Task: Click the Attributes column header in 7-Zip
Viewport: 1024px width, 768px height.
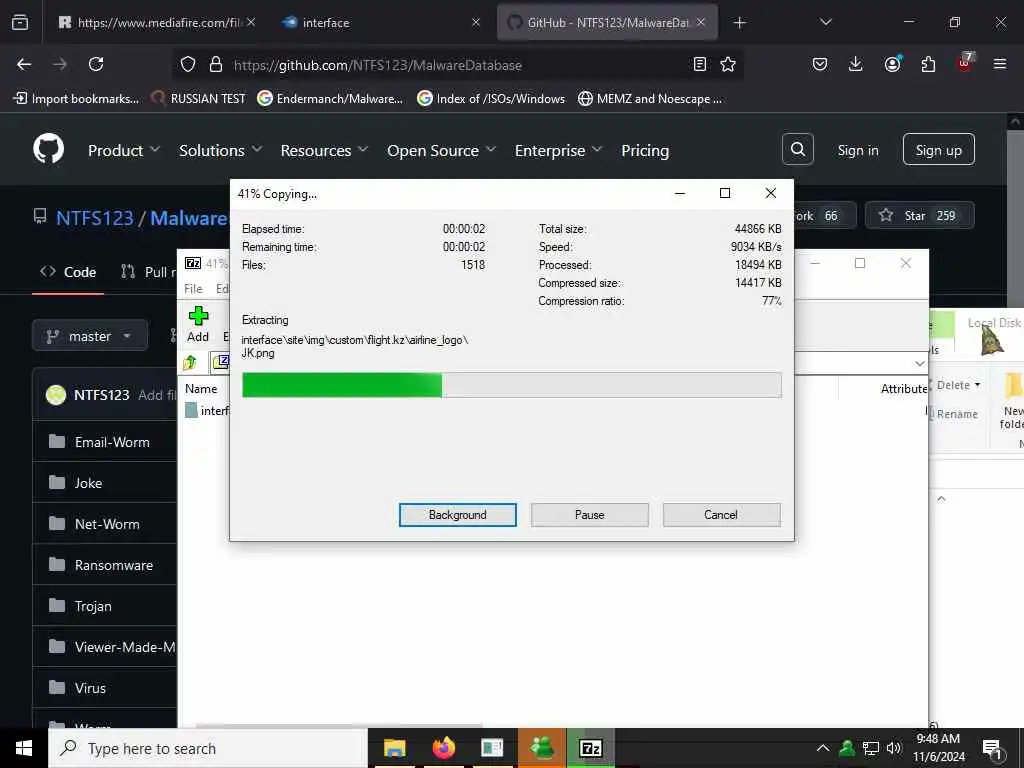Action: pos(904,389)
